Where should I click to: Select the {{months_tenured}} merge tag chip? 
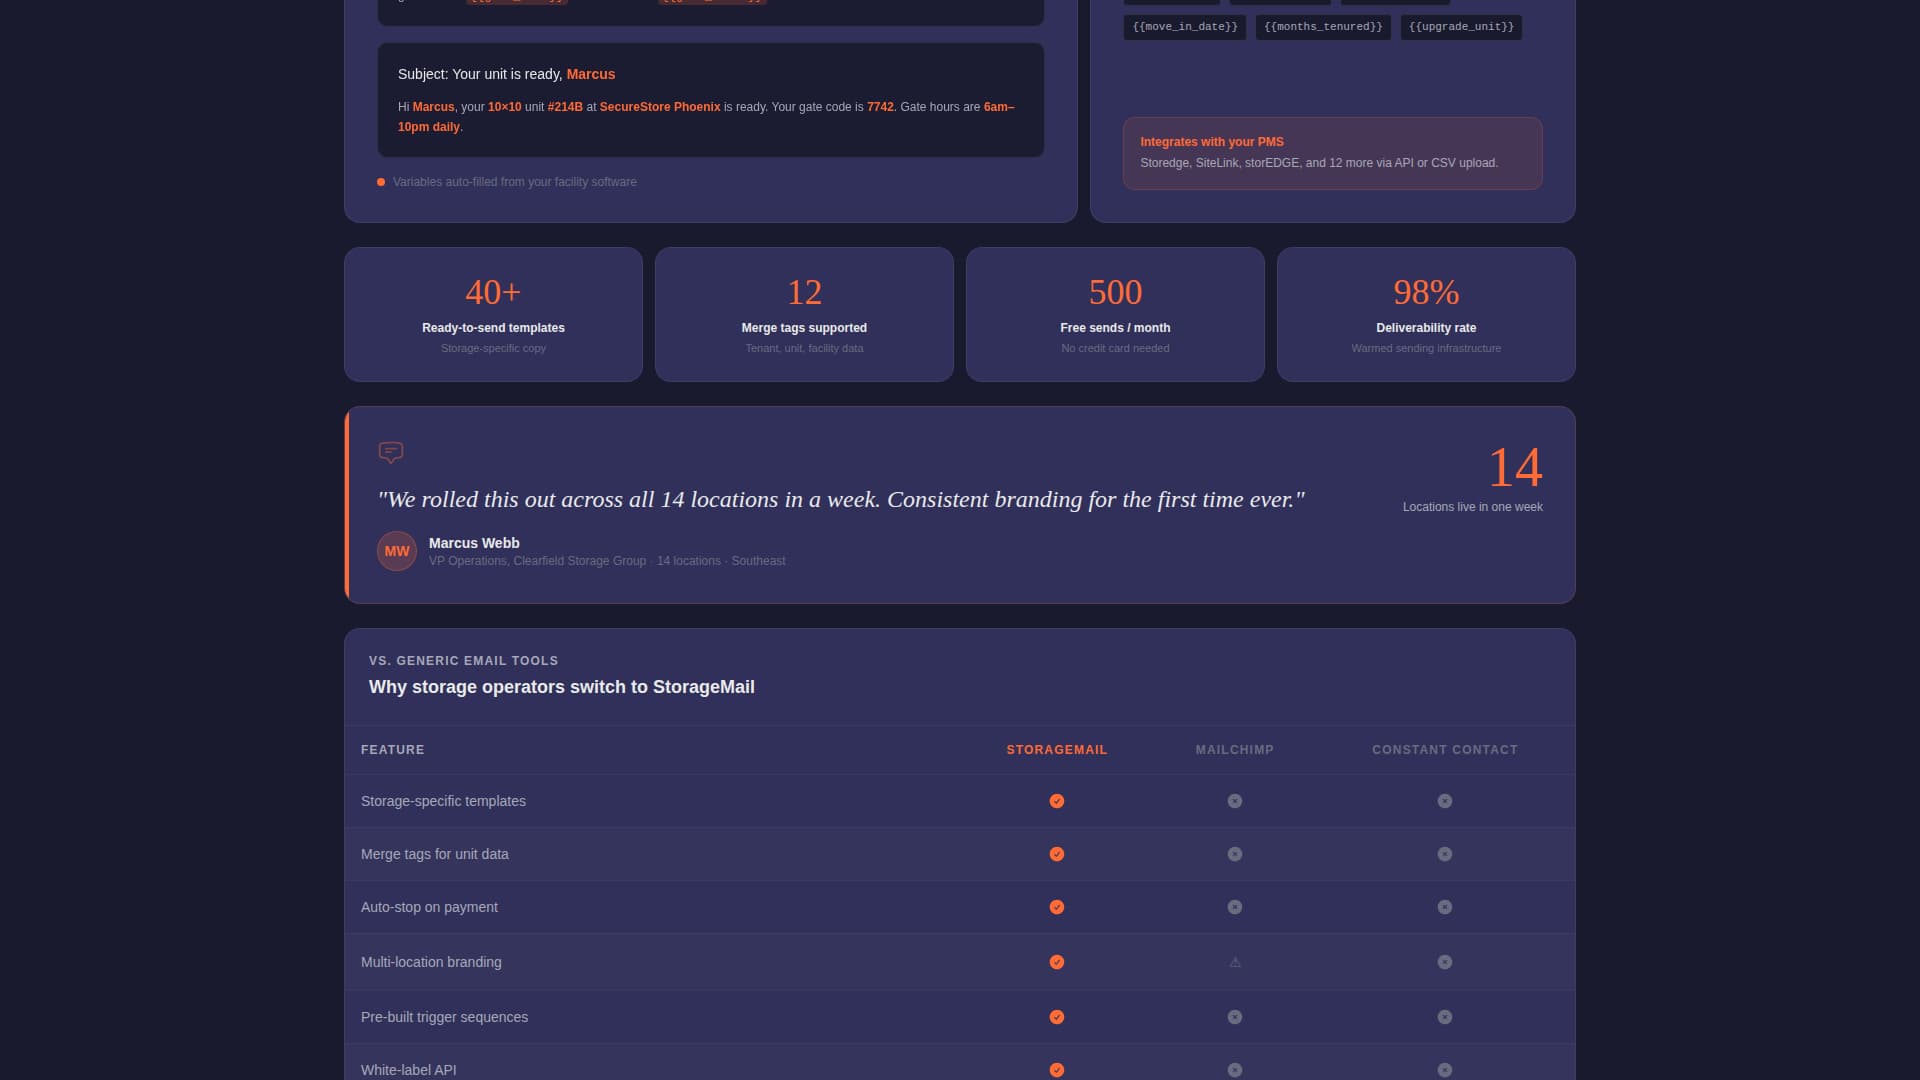tap(1323, 27)
